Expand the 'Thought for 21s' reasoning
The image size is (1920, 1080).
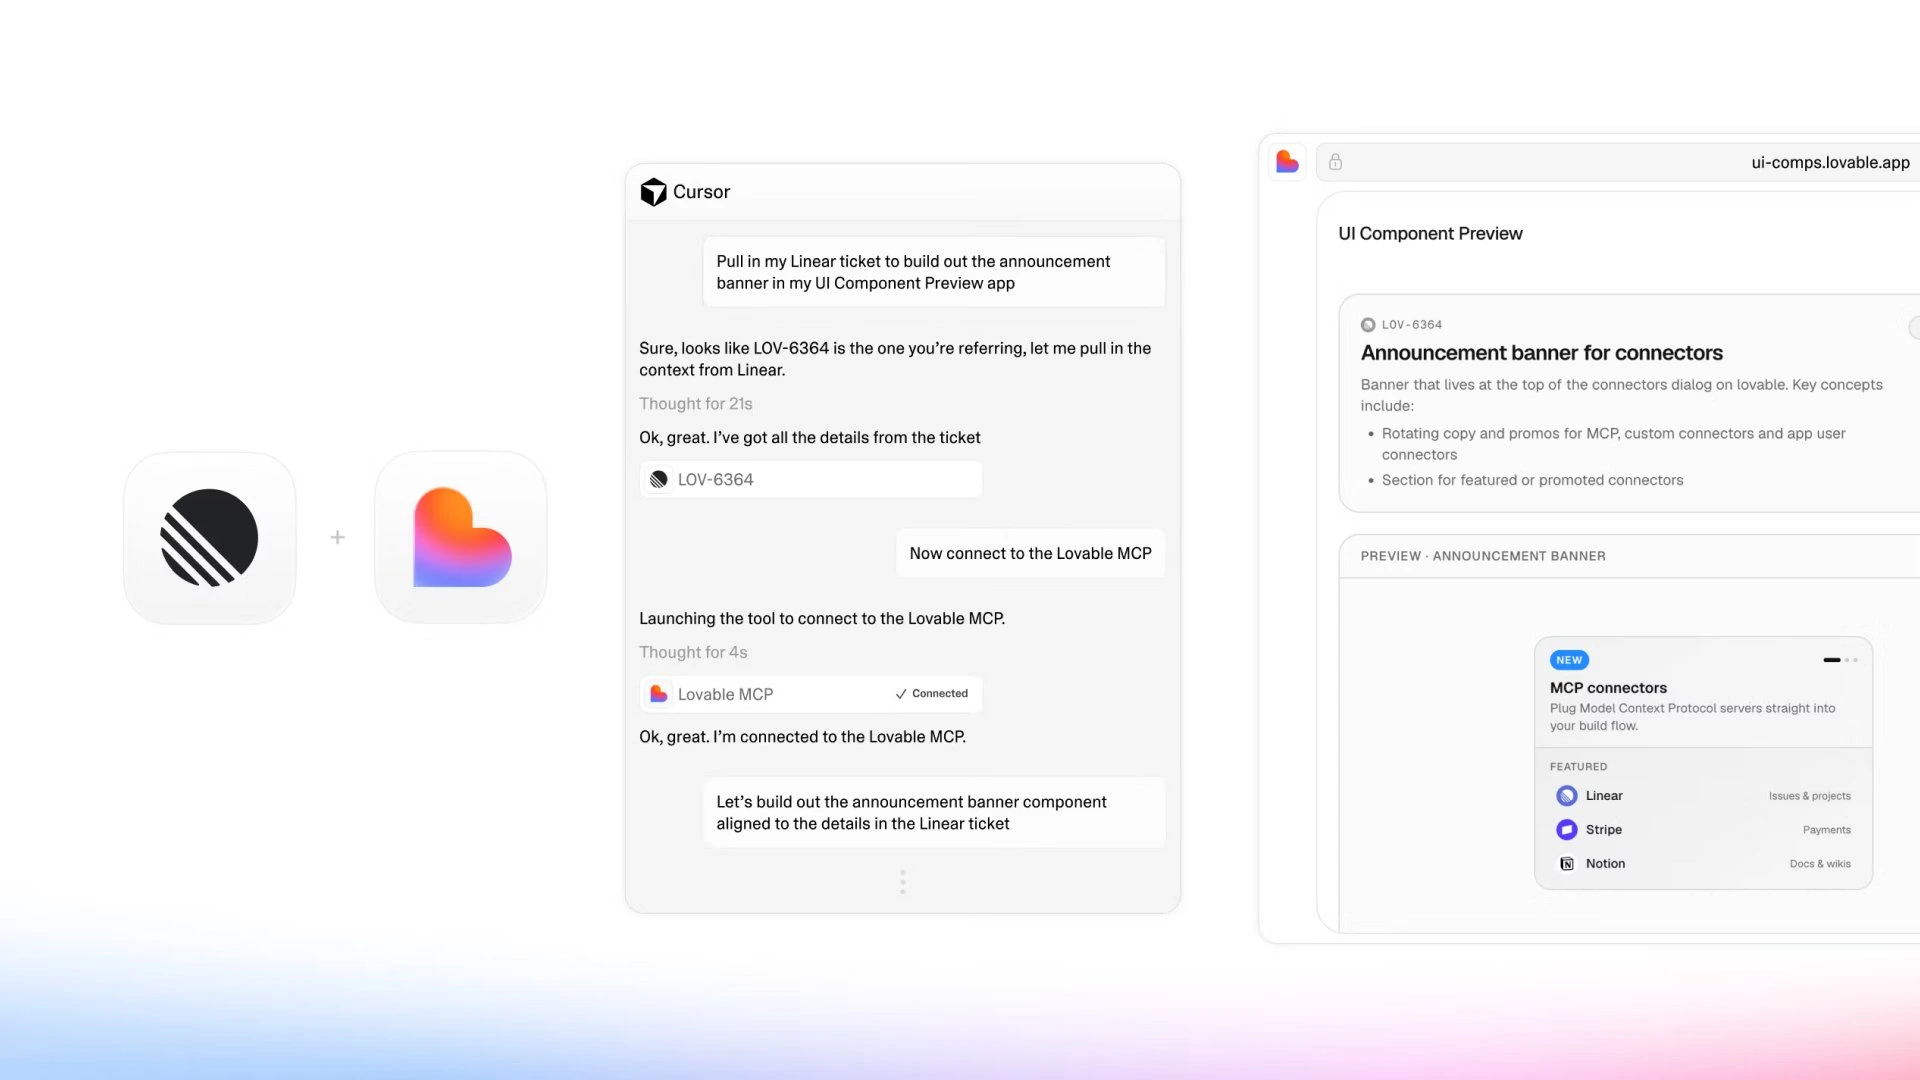pos(696,404)
